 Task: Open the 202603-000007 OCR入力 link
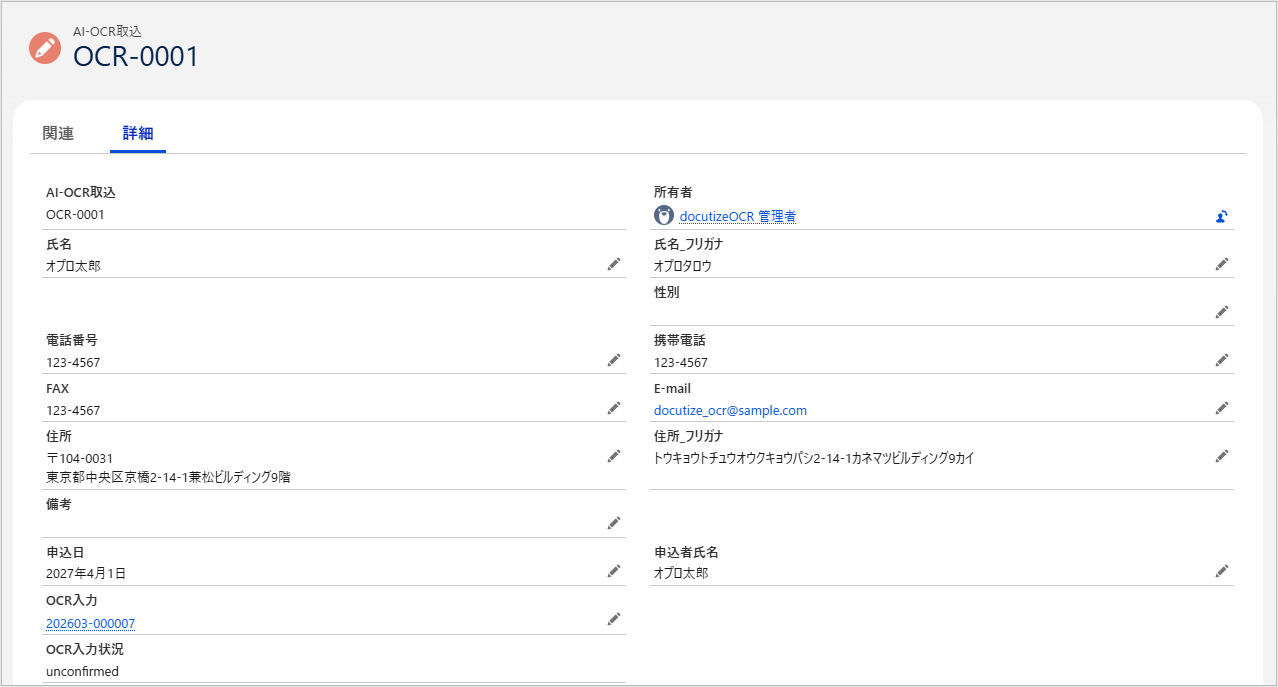coord(90,624)
